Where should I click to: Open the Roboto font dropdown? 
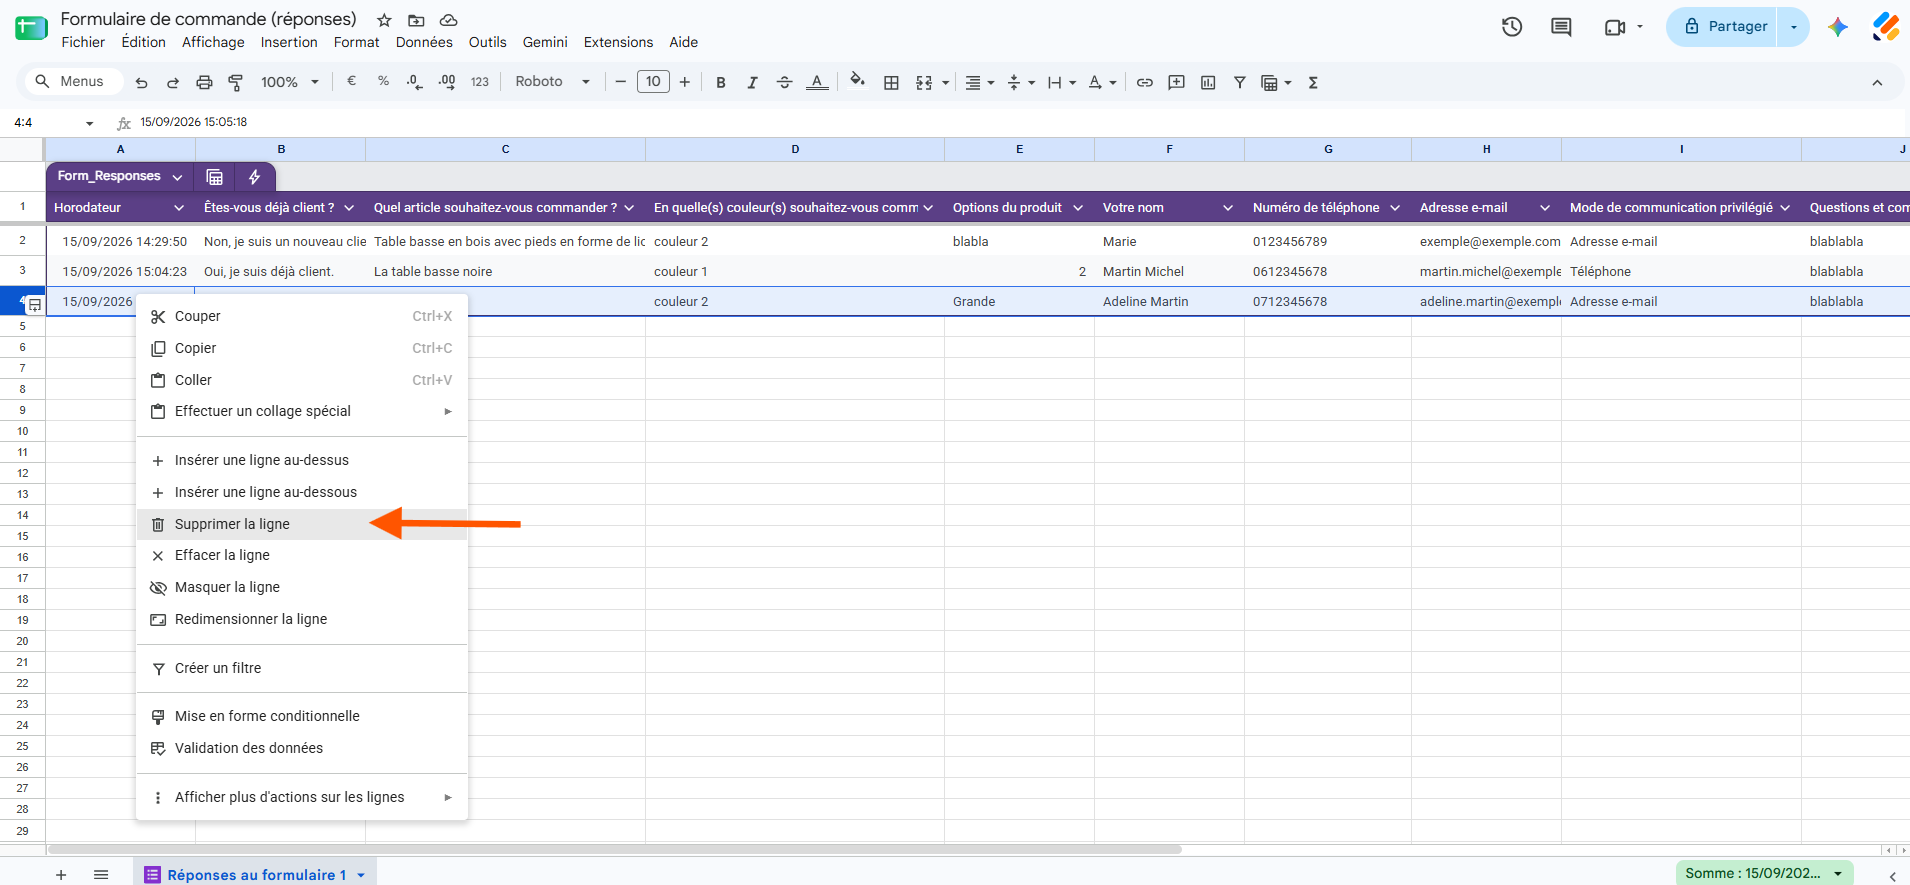(x=553, y=82)
